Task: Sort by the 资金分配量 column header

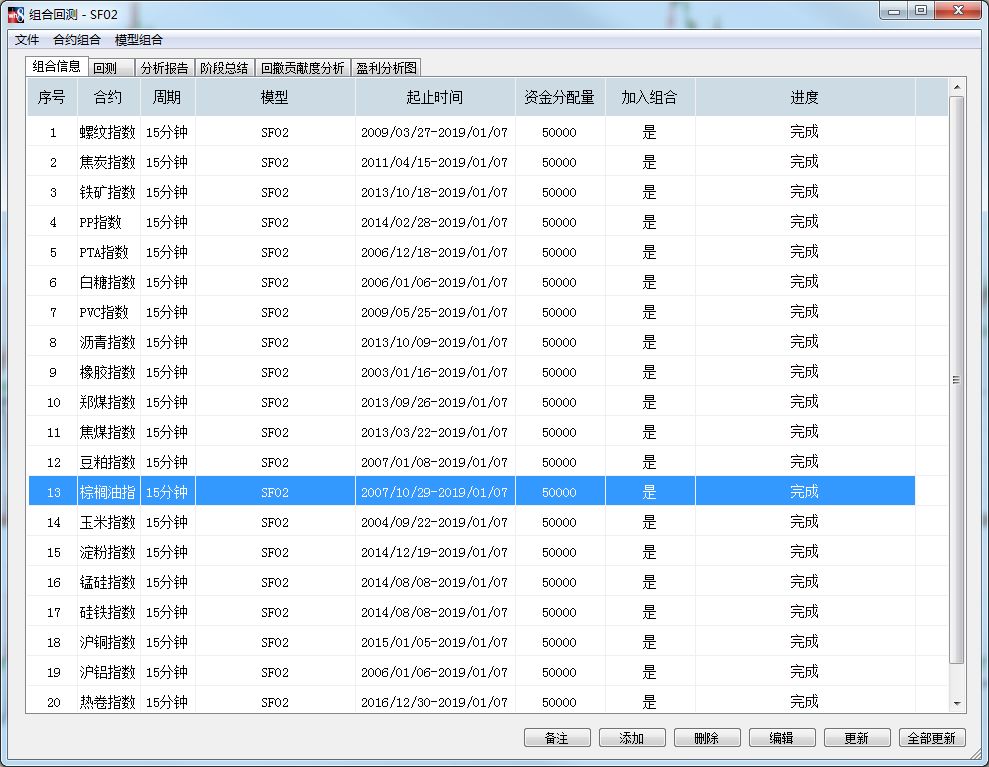Action: pyautogui.click(x=560, y=98)
